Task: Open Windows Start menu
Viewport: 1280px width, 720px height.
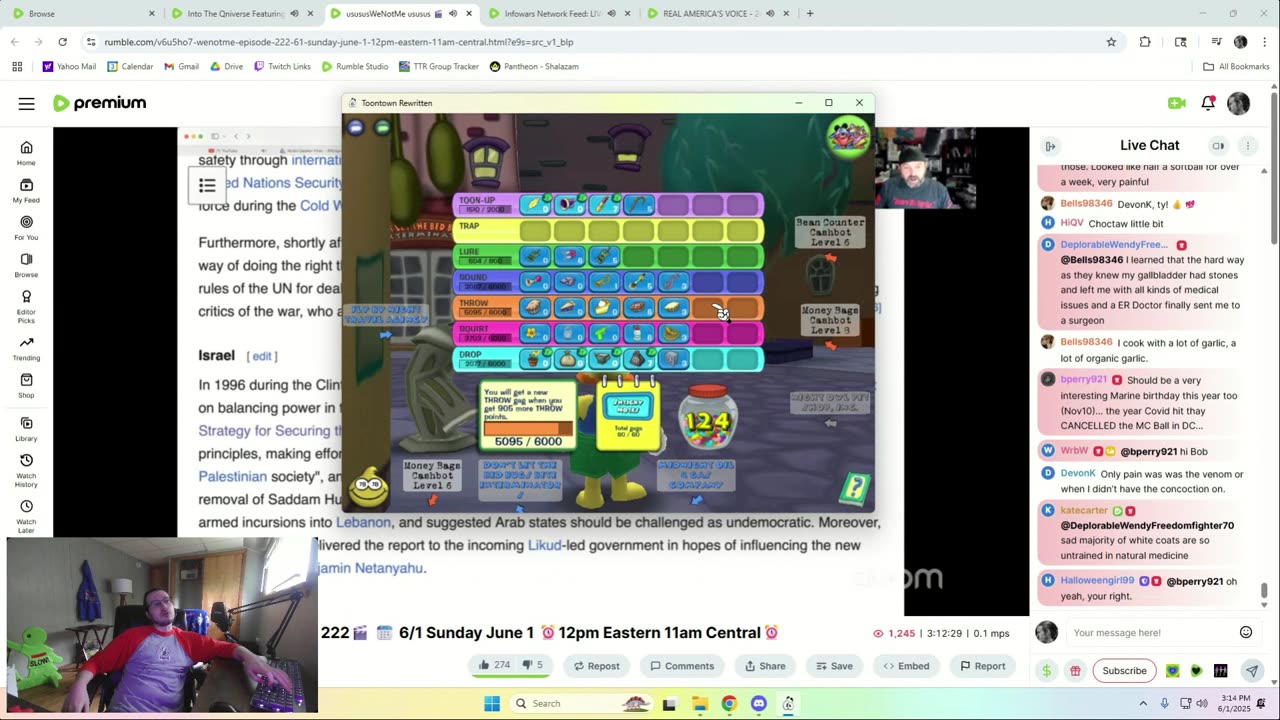Action: click(x=492, y=704)
